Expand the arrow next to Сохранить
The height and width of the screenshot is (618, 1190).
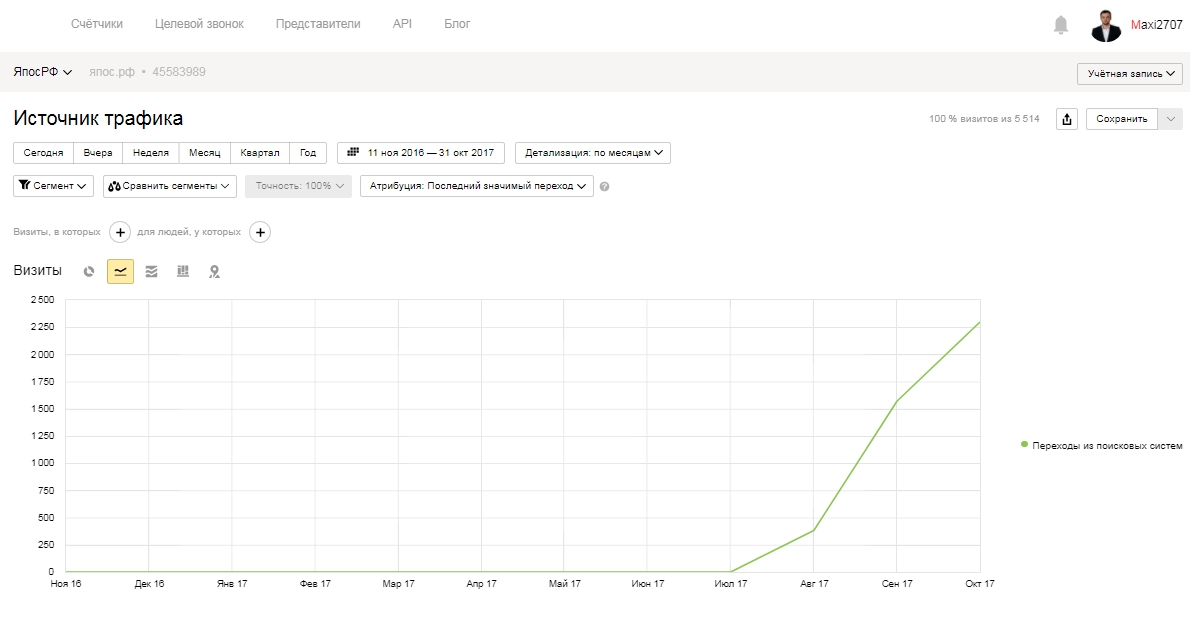pos(1170,119)
